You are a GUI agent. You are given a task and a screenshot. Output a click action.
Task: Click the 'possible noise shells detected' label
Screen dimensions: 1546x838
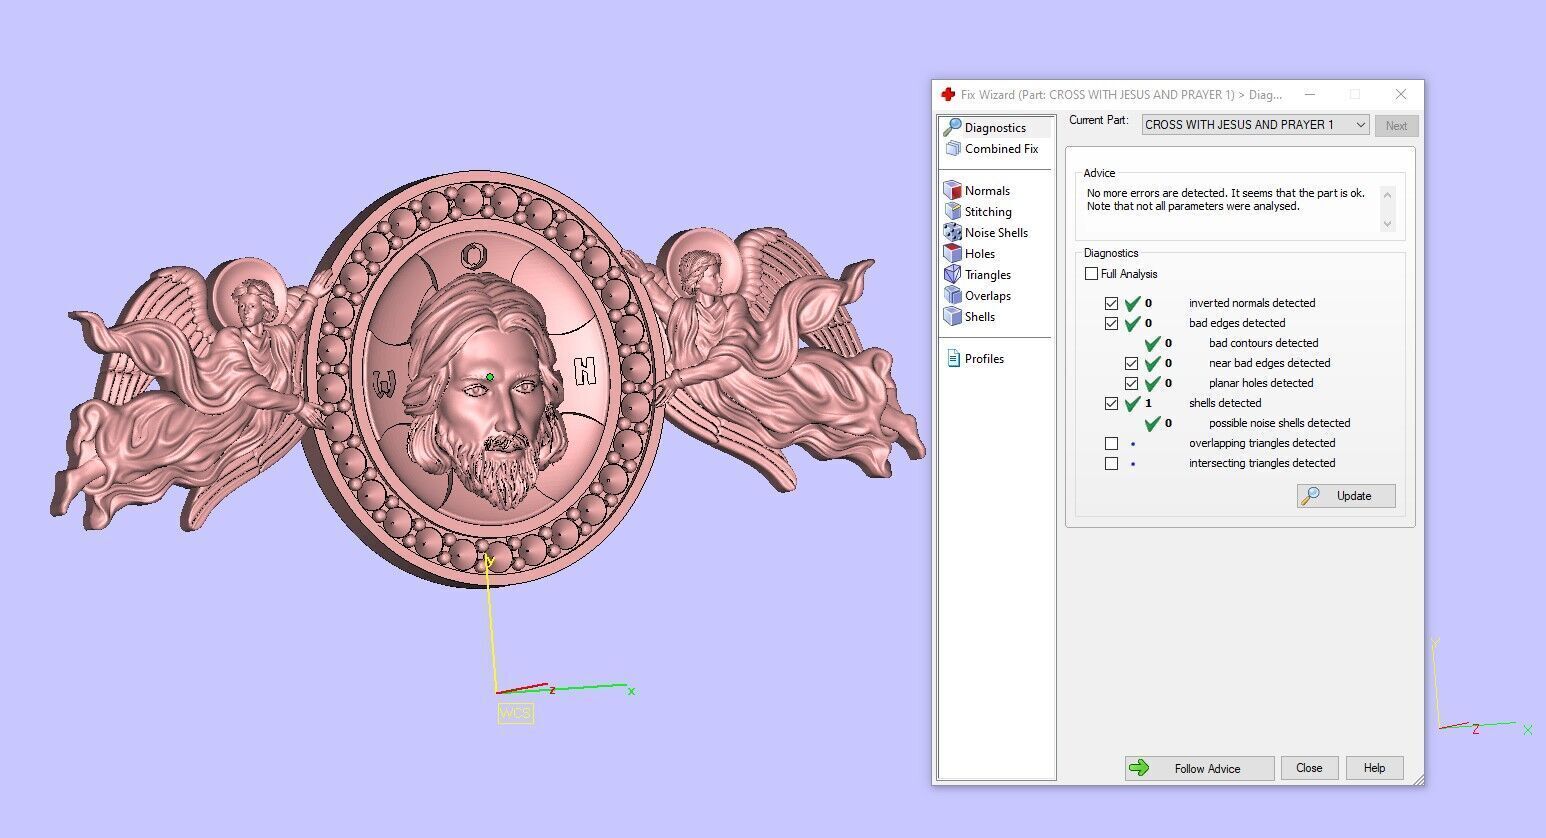(x=1279, y=423)
